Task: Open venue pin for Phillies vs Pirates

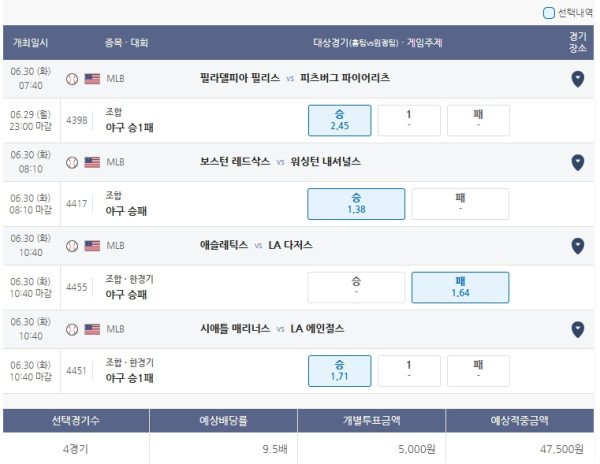Action: (x=577, y=79)
